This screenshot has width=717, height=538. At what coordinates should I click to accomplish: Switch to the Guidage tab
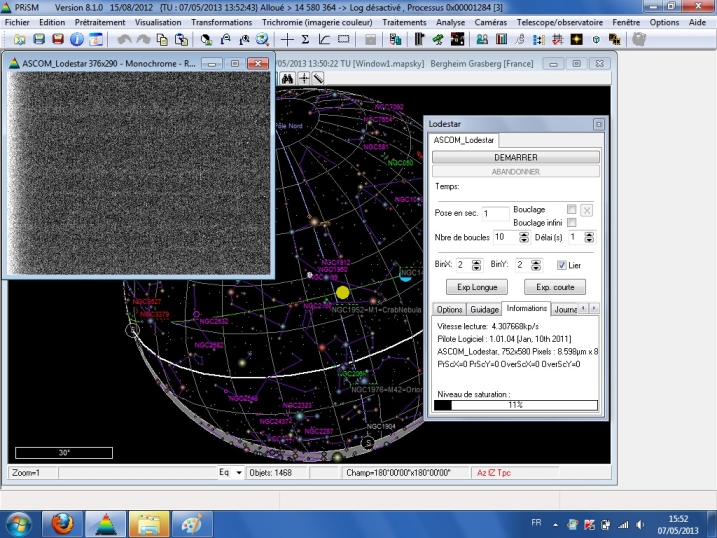click(x=483, y=309)
